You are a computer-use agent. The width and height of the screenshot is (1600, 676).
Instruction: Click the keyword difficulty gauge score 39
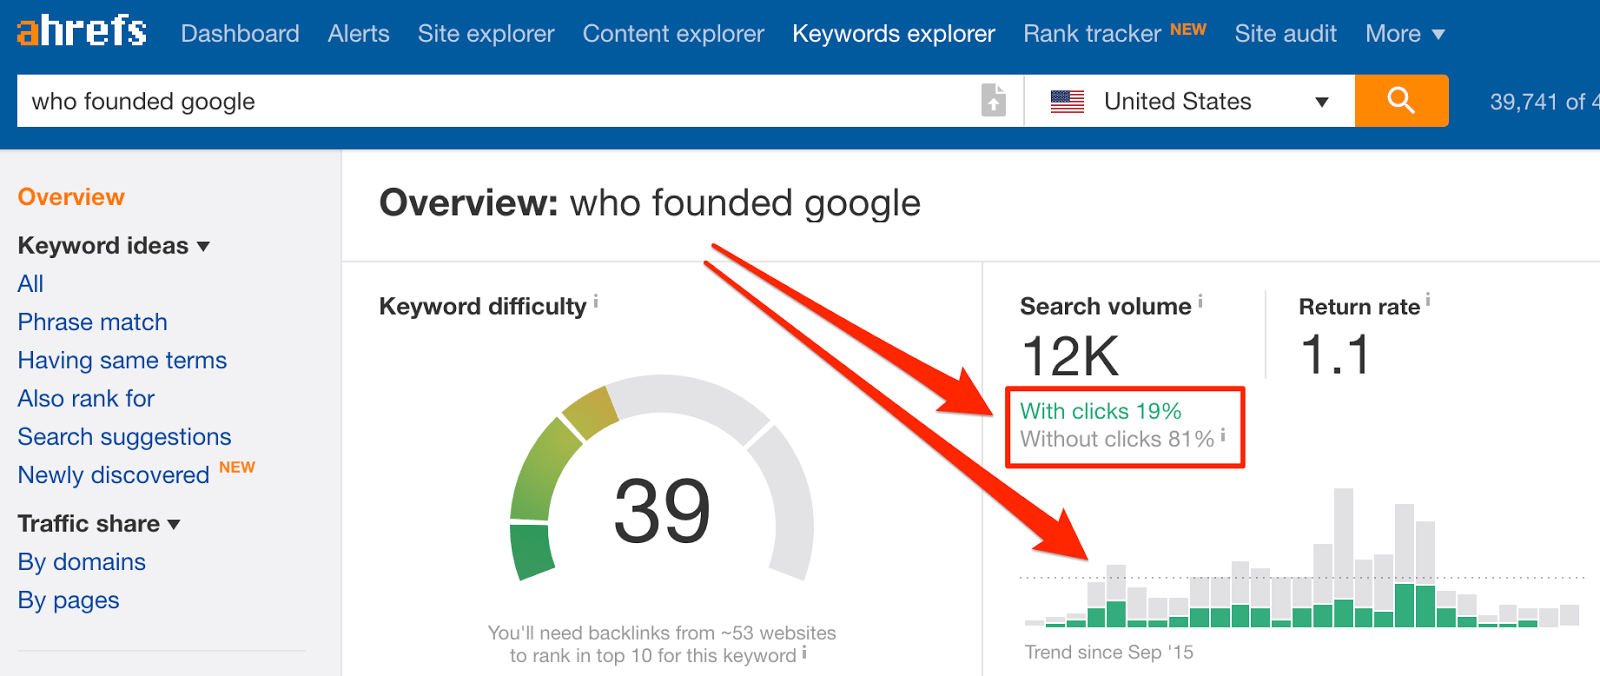[x=661, y=511]
